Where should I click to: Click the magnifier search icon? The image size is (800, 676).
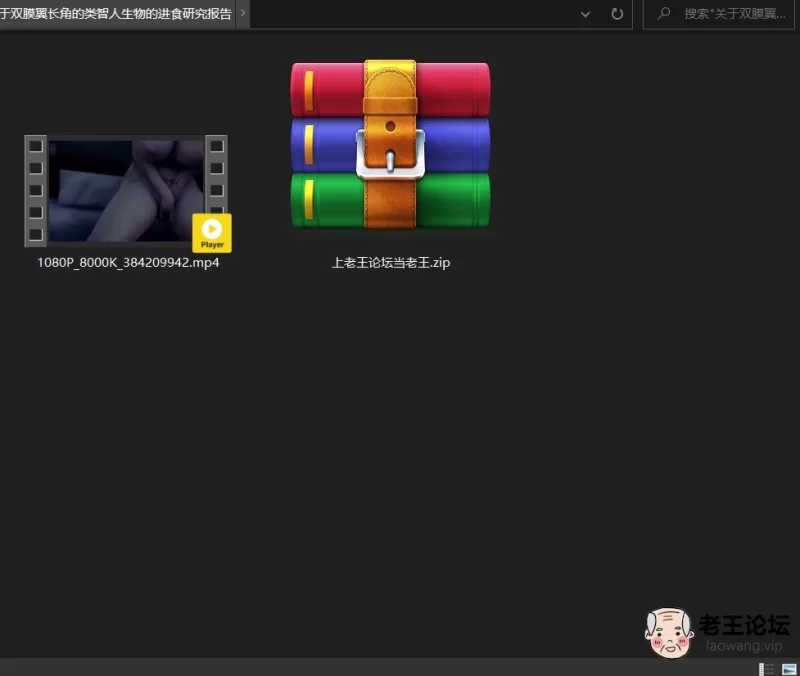click(x=664, y=14)
